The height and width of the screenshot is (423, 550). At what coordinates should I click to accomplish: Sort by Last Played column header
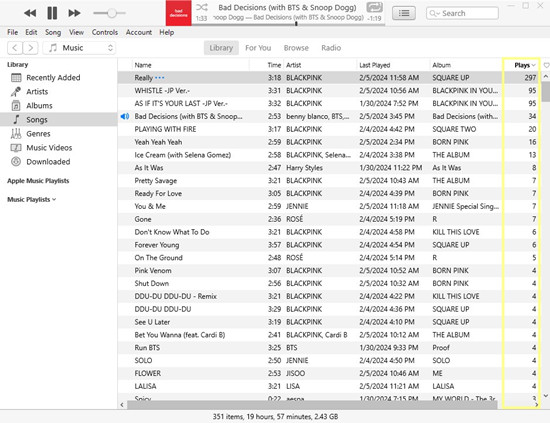[x=375, y=65]
